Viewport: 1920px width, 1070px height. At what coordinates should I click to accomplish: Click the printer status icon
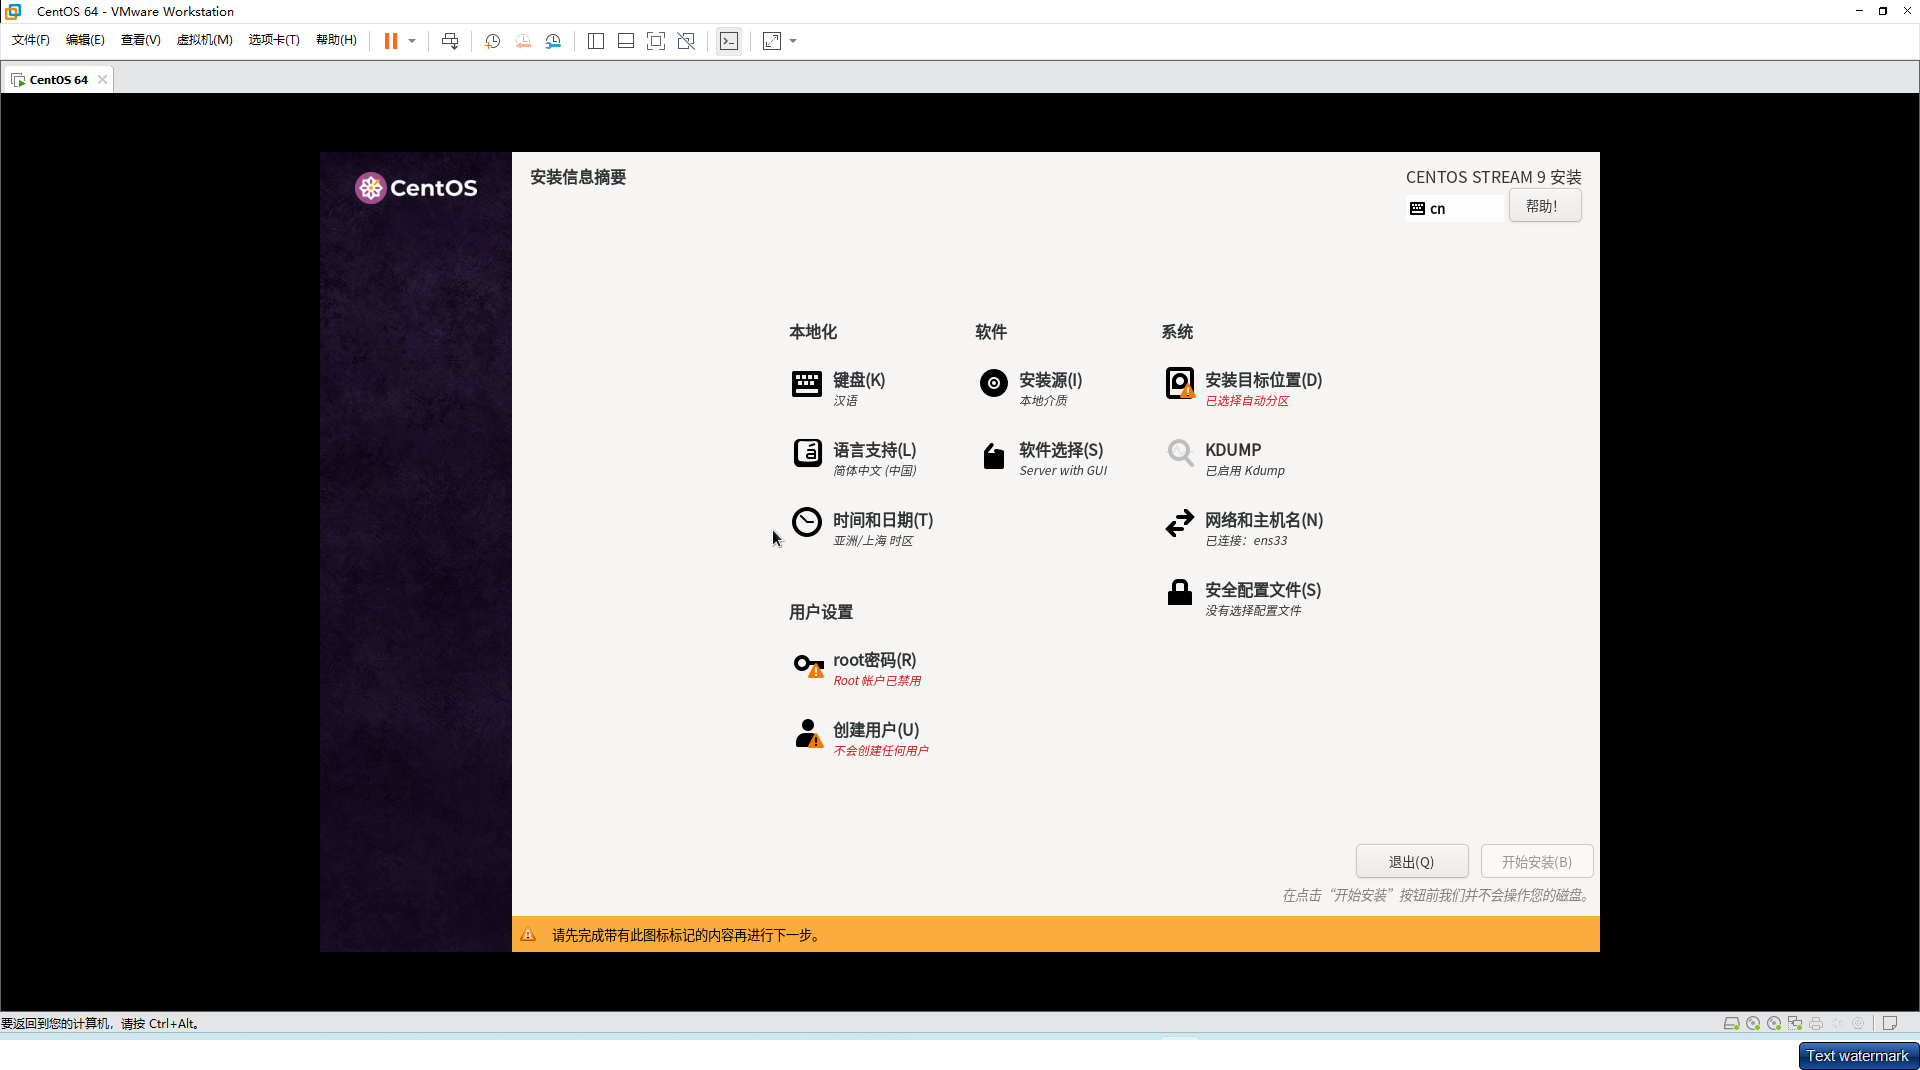pyautogui.click(x=1816, y=1023)
